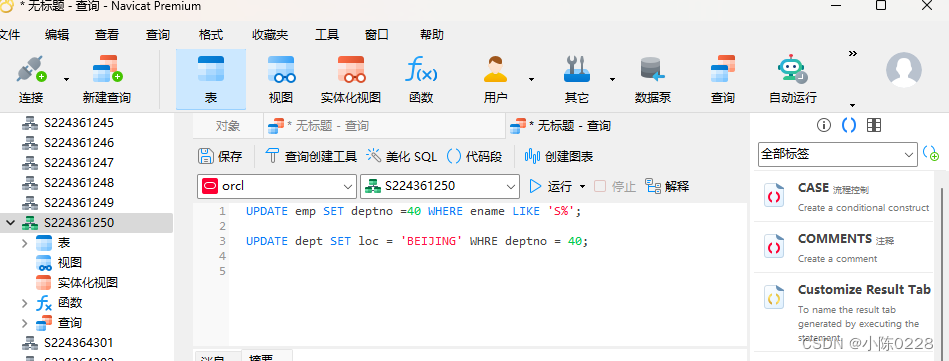Switch to the 对象 tab
The height and width of the screenshot is (361, 949).
[228, 126]
